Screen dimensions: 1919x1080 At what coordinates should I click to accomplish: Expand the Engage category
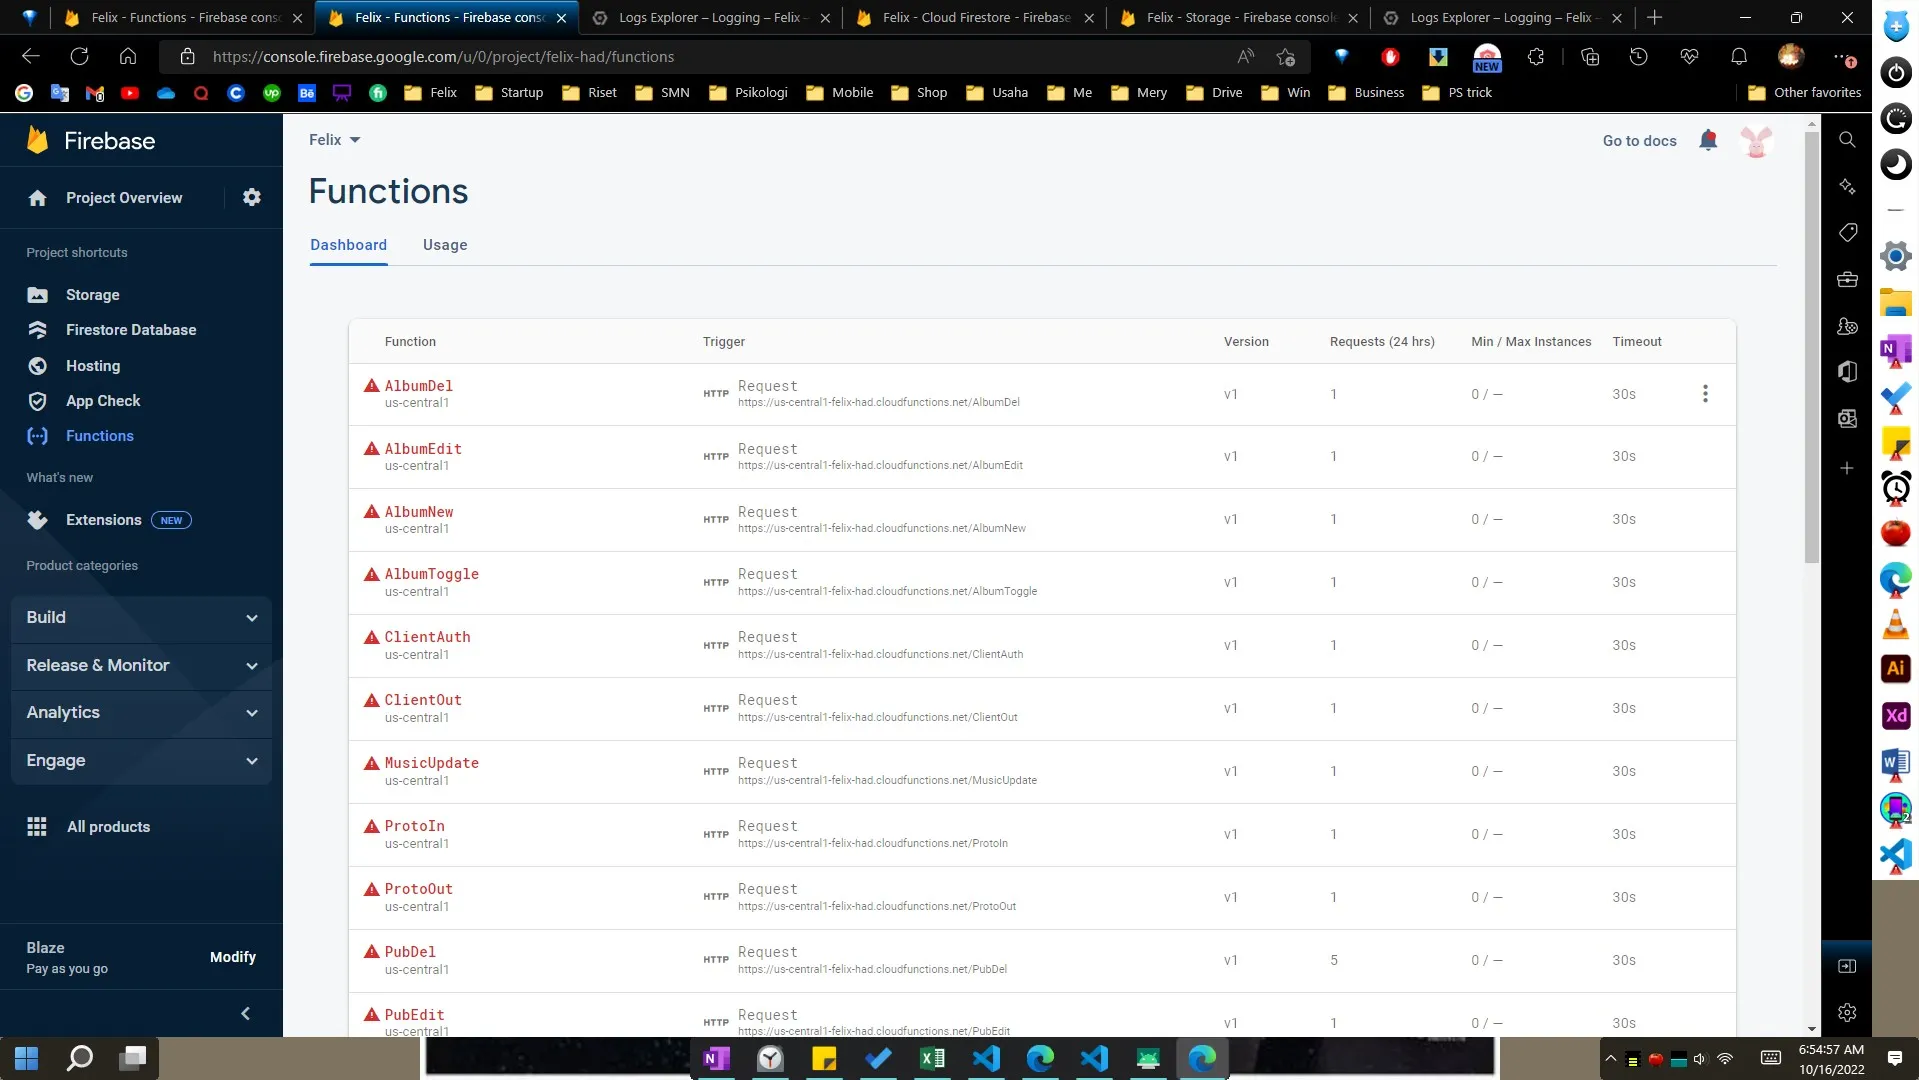pos(141,761)
